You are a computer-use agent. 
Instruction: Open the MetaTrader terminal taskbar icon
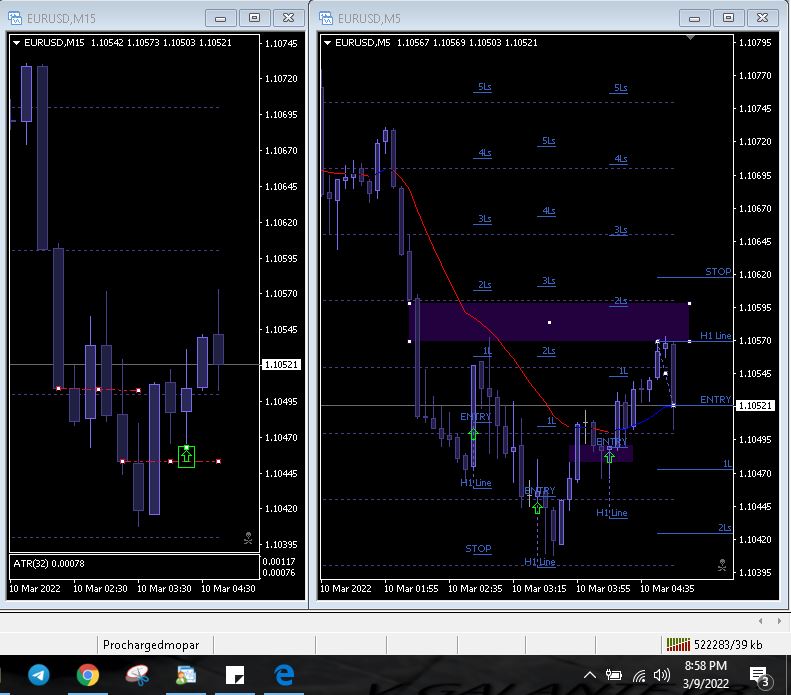[186, 675]
